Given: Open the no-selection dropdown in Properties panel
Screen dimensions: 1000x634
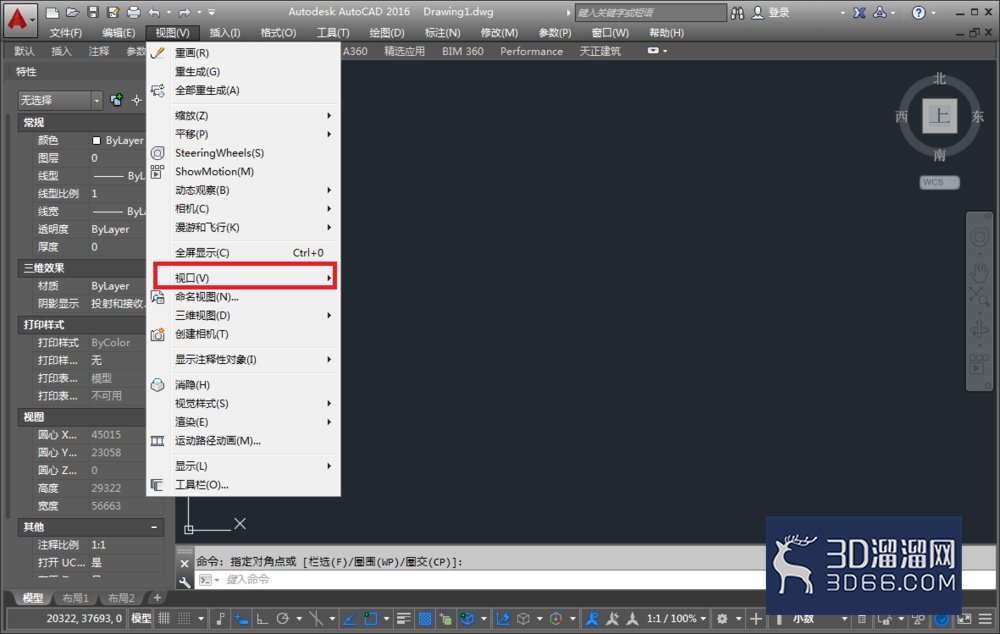Looking at the screenshot, I should pos(61,100).
